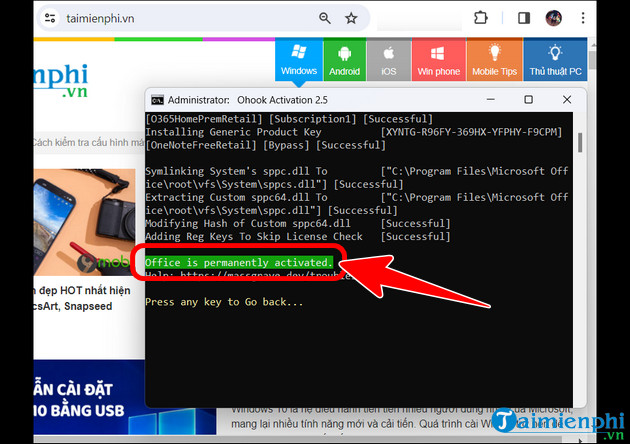Minimize the Ohook Activation 2.5 window
Viewport: 630px width, 444px height.
[491, 100]
